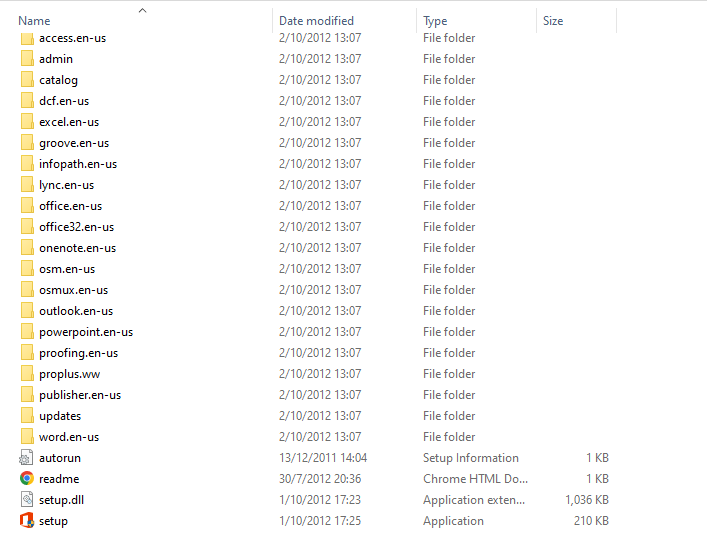The height and width of the screenshot is (552, 707).
Task: Select the Chrome icon for readme
Action: pyautogui.click(x=27, y=478)
